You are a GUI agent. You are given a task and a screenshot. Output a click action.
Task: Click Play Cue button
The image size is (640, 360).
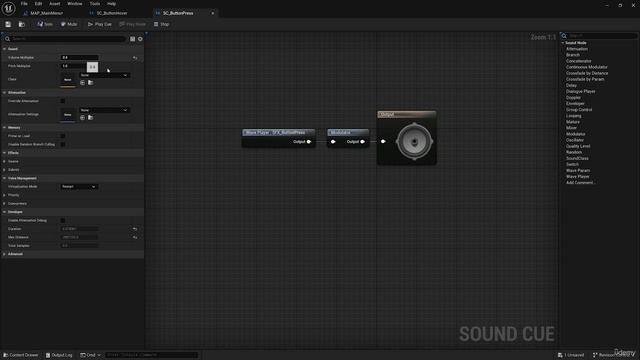pyautogui.click(x=100, y=24)
